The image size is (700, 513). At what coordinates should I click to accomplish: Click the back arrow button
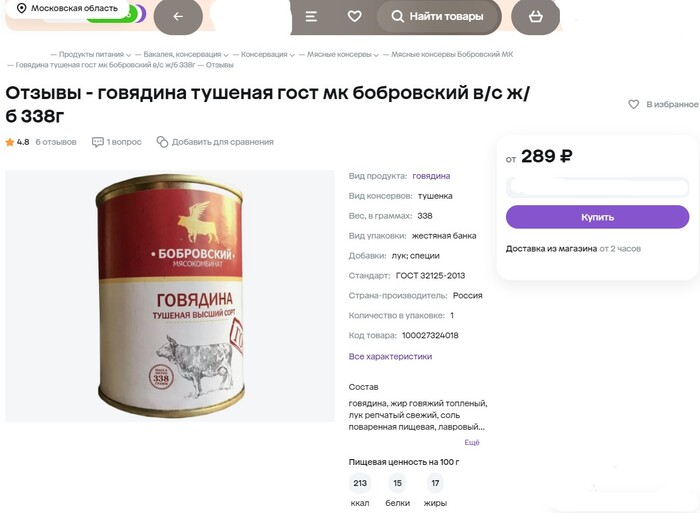click(x=178, y=17)
